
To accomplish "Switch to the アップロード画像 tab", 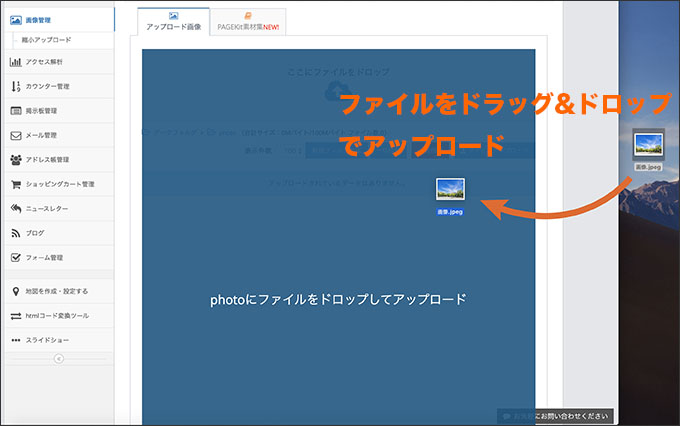I will pyautogui.click(x=173, y=21).
